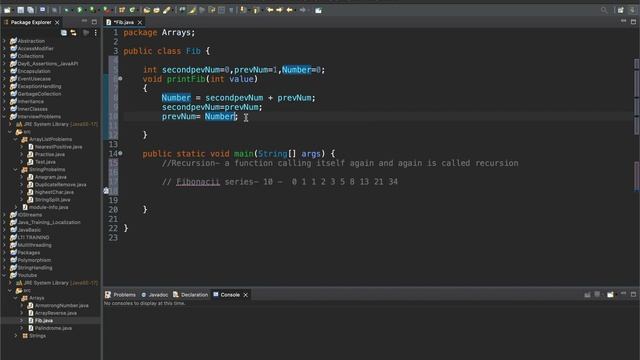Expand the Encapsulation project
The image size is (640, 360).
tap(4, 71)
